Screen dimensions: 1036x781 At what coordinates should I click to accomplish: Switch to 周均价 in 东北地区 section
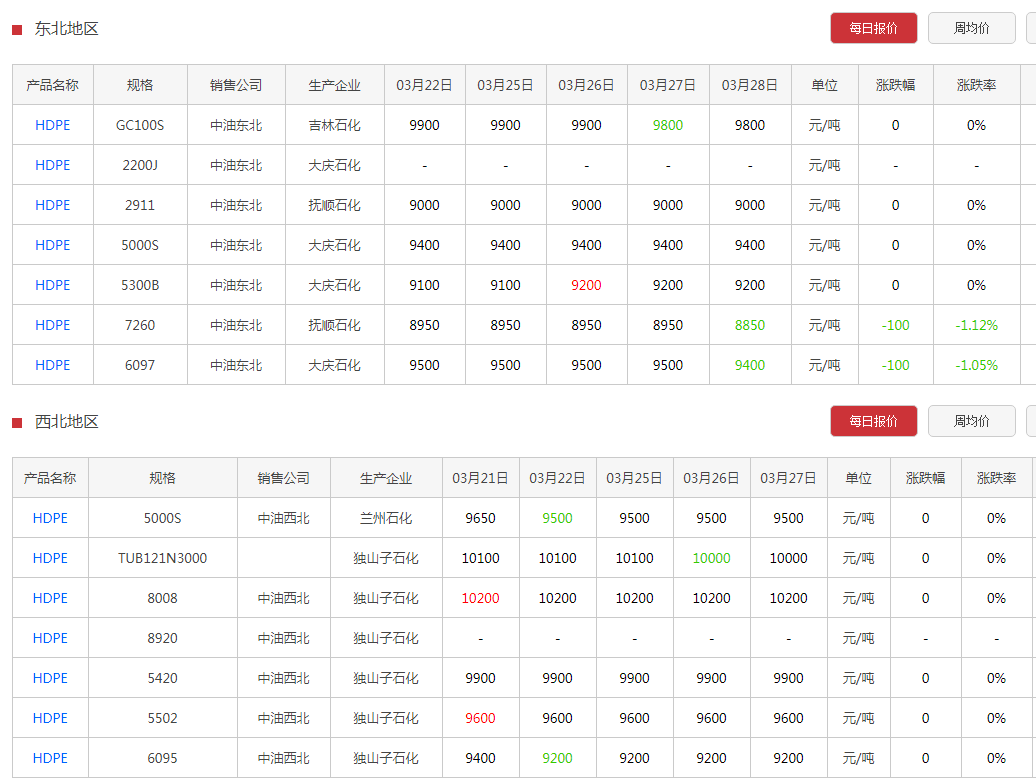(971, 28)
